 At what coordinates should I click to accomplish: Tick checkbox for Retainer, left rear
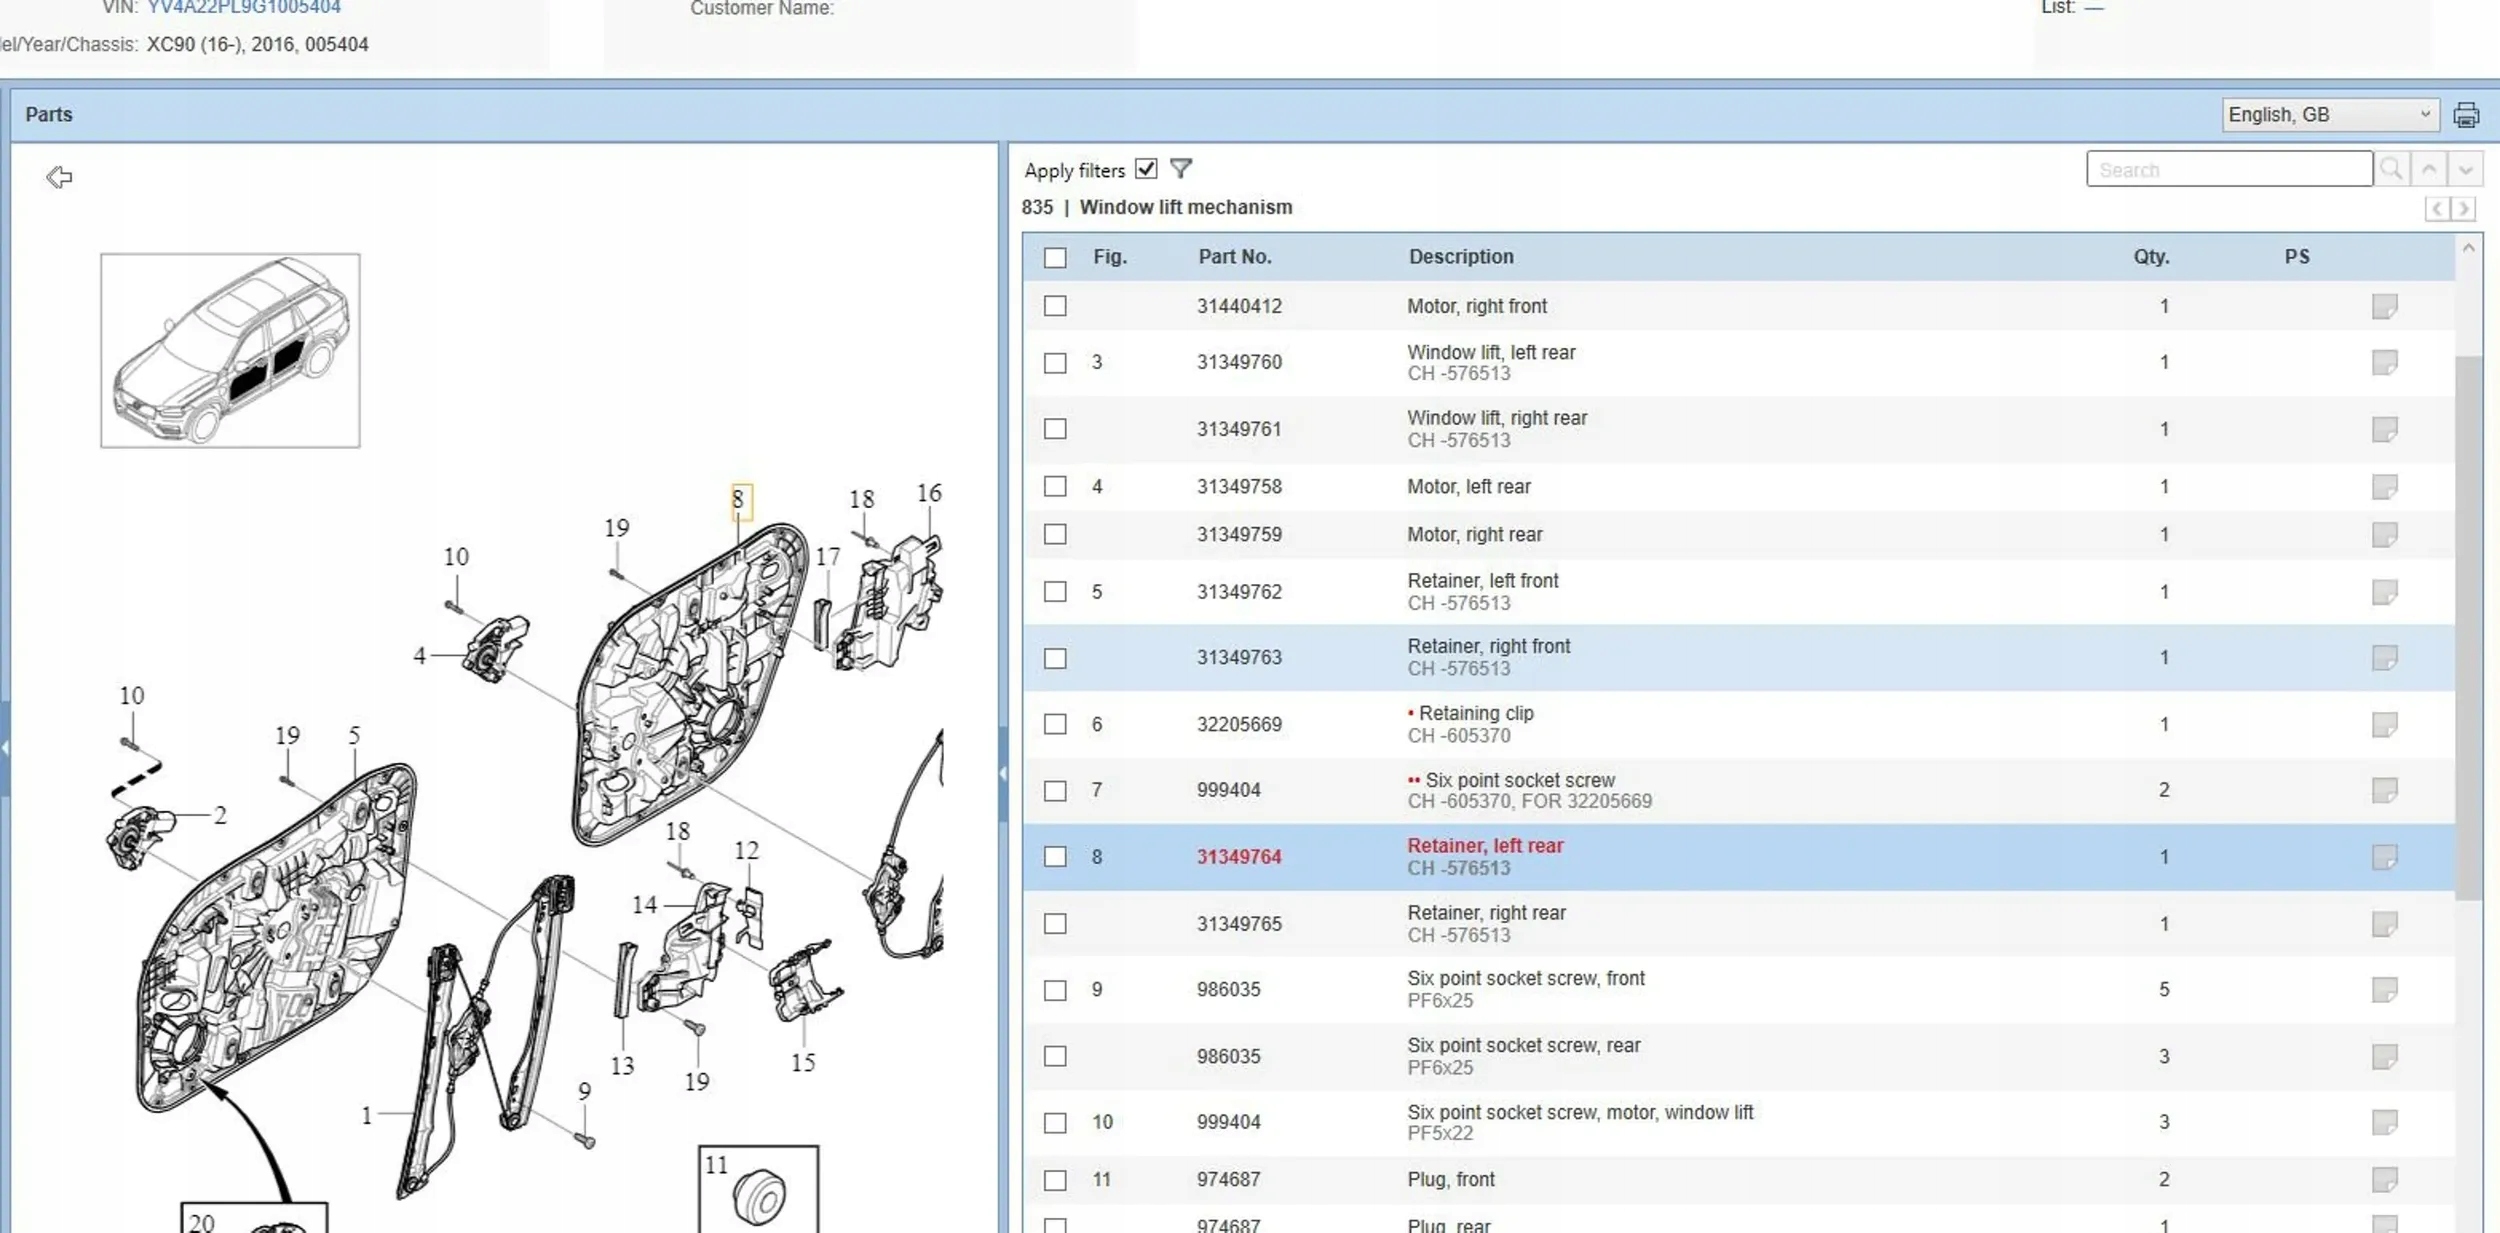[1055, 857]
